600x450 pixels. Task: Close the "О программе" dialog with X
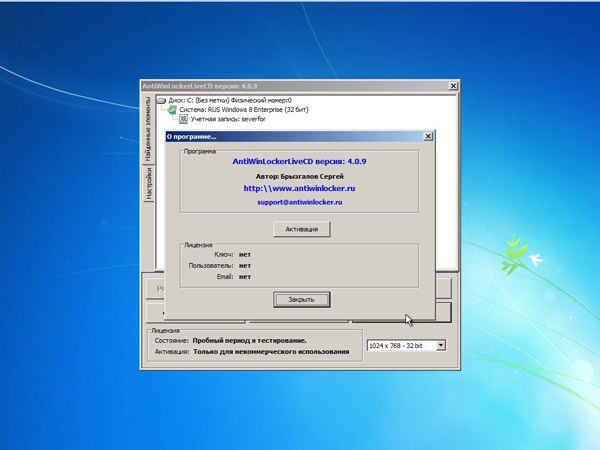(x=427, y=135)
